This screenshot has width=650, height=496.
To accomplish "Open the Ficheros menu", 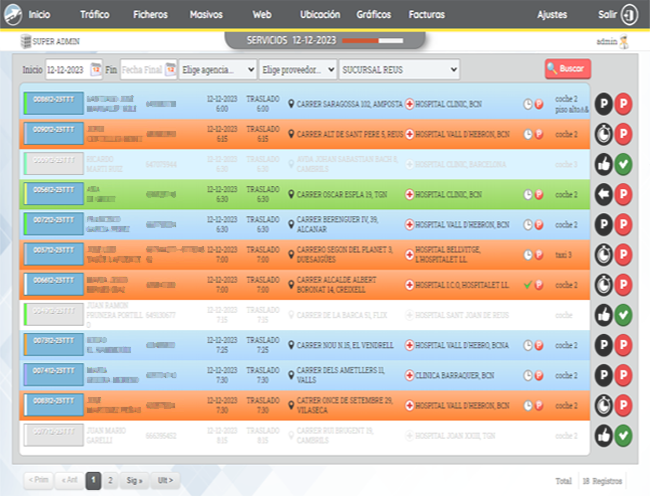I will tap(150, 15).
